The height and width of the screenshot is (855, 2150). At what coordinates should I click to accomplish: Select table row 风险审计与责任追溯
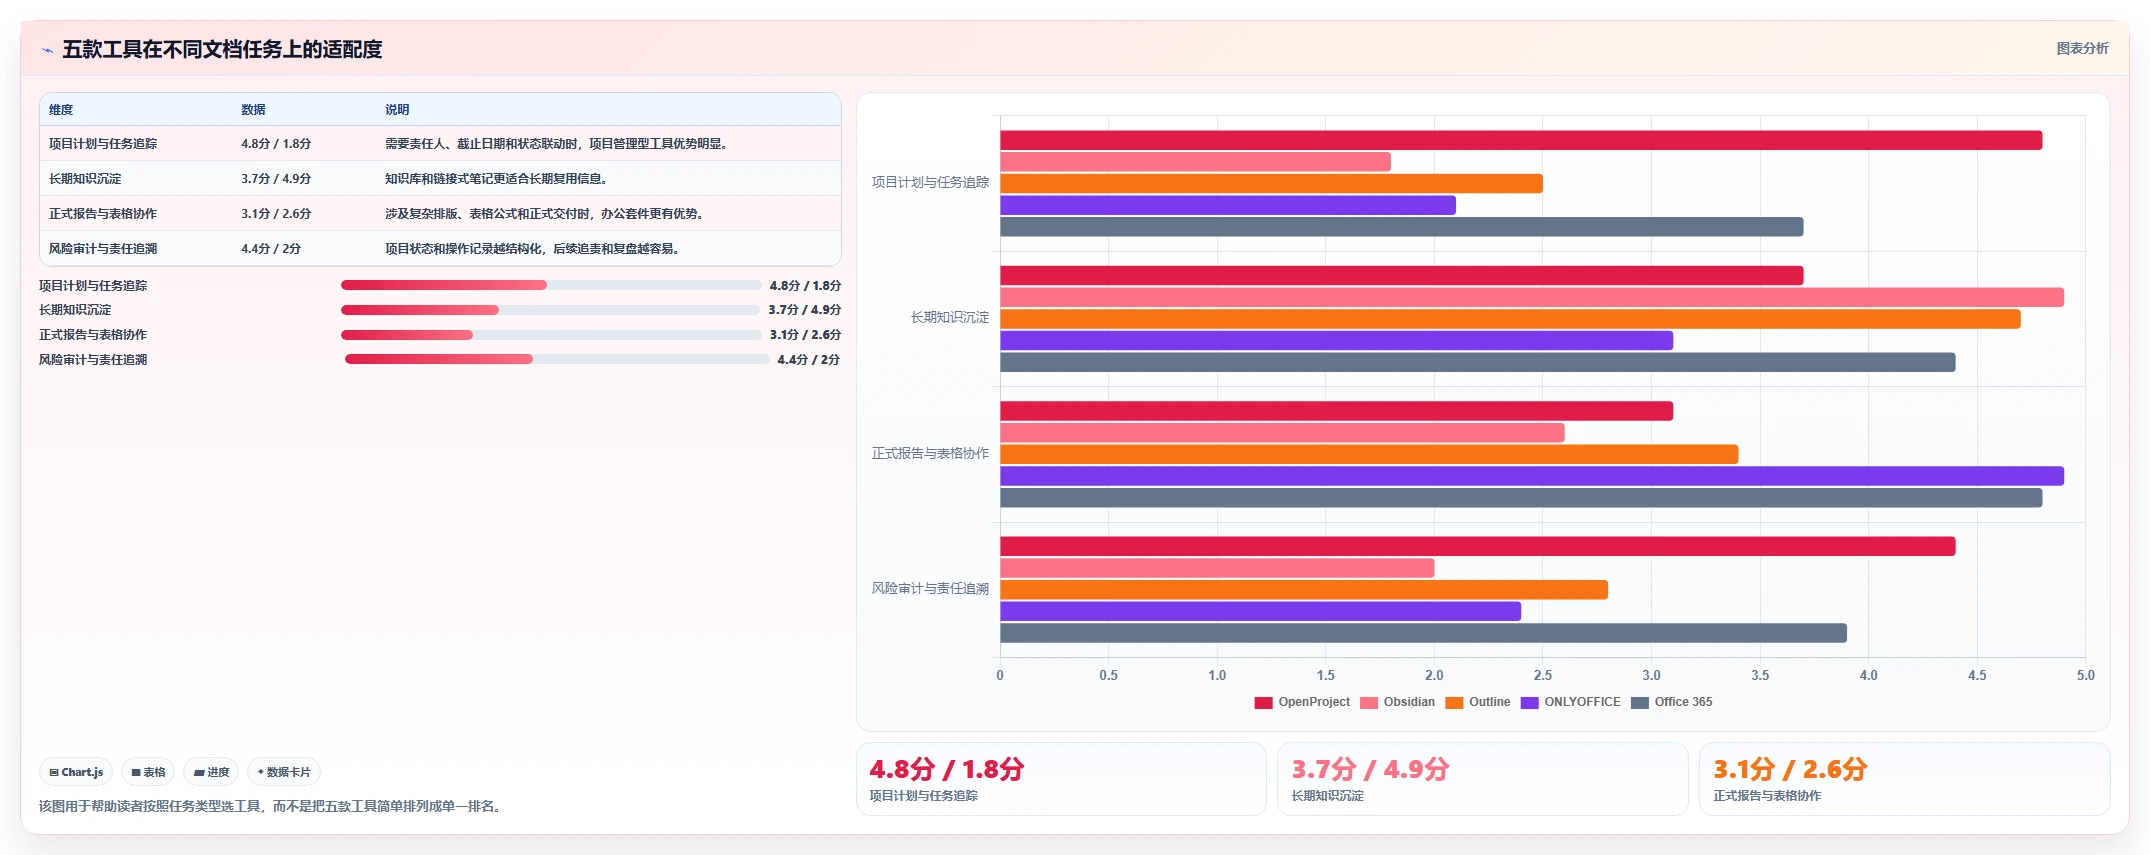coord(440,249)
